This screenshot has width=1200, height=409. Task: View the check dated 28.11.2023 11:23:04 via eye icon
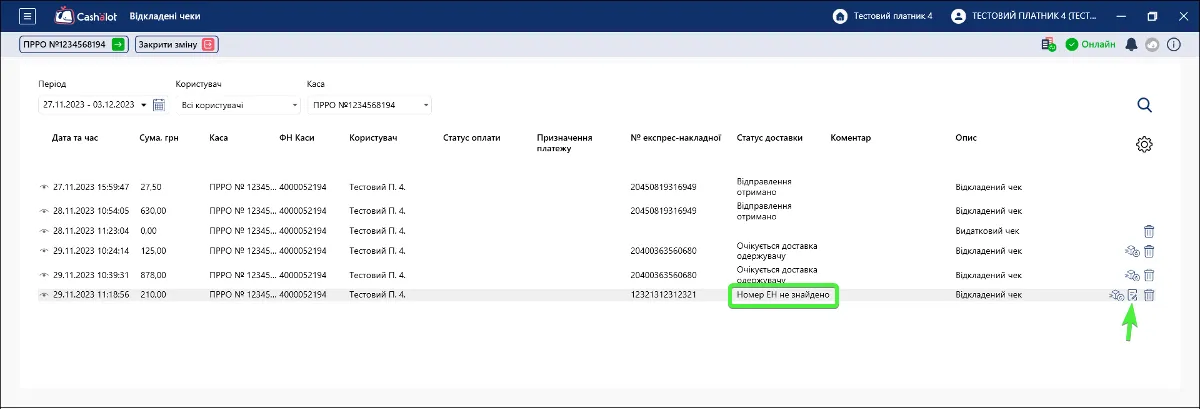(x=44, y=231)
